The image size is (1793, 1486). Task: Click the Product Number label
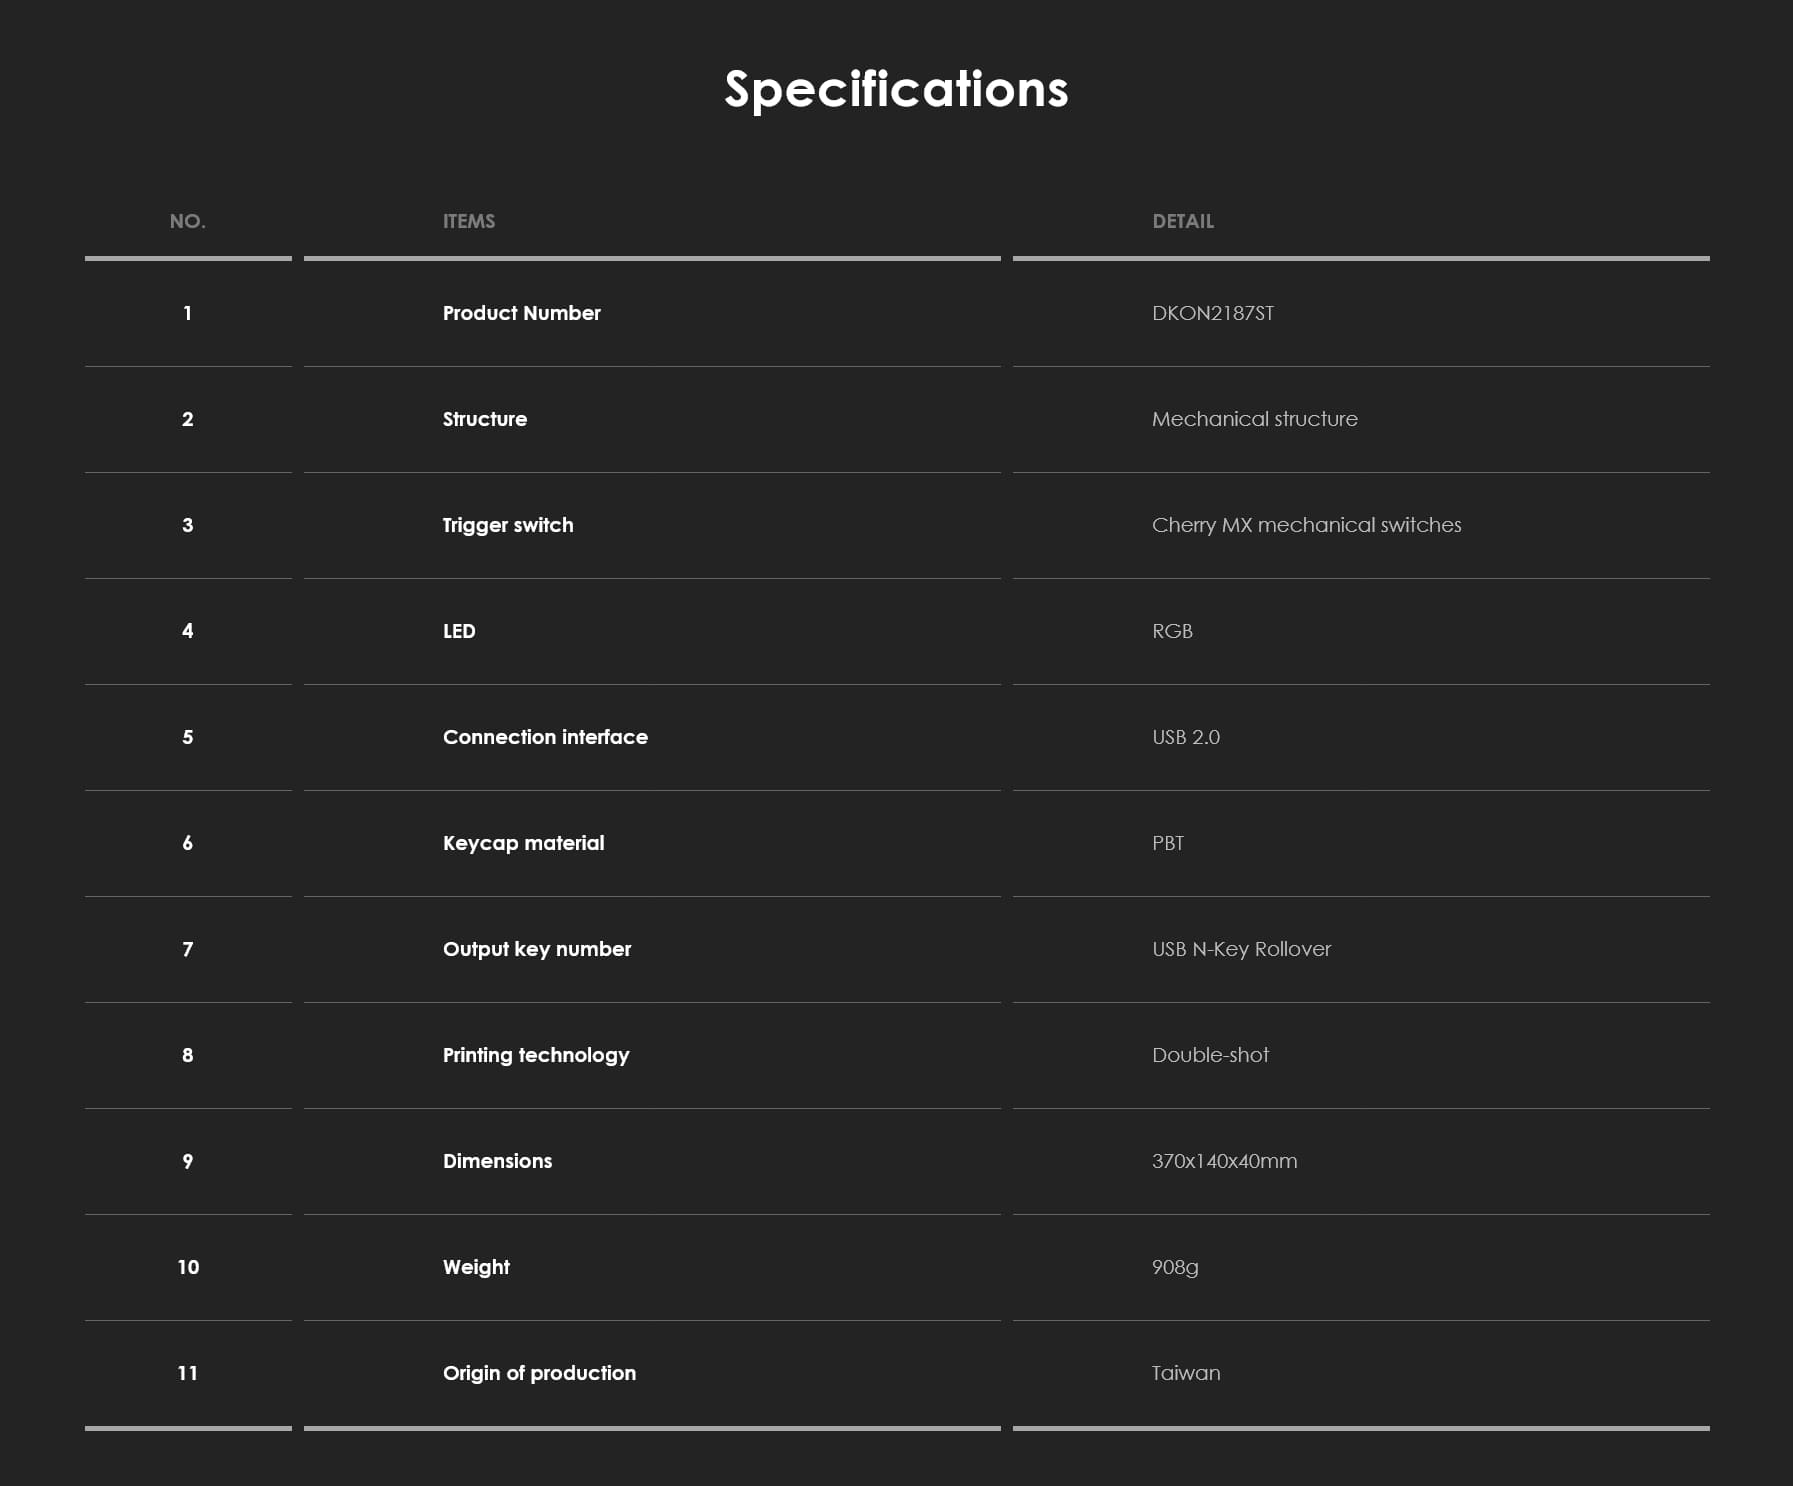(521, 313)
